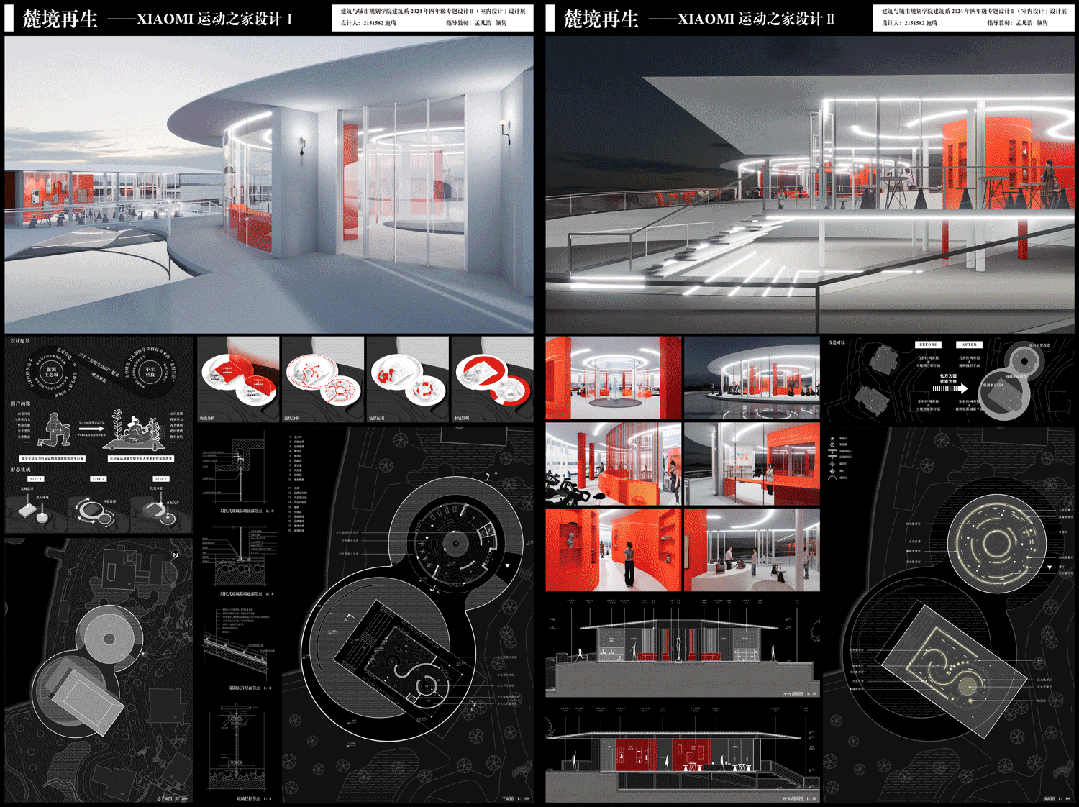The image size is (1079, 807).
Task: Select the "XIAOMI 运动之家设计 II" subtitle
Action: (756, 19)
